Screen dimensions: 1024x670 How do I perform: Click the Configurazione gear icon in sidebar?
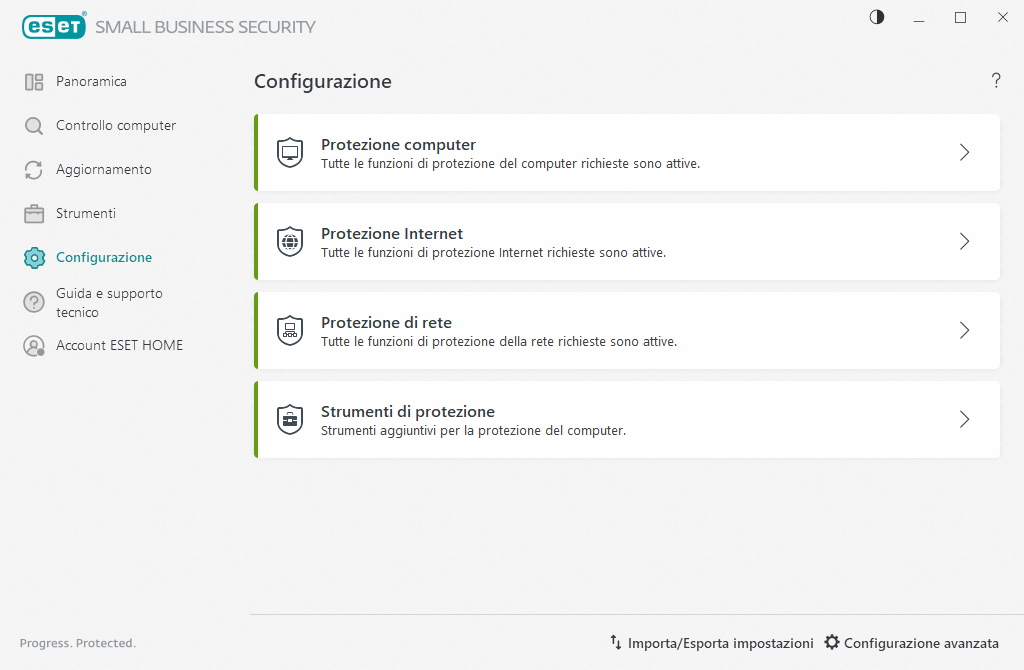pyautogui.click(x=33, y=257)
